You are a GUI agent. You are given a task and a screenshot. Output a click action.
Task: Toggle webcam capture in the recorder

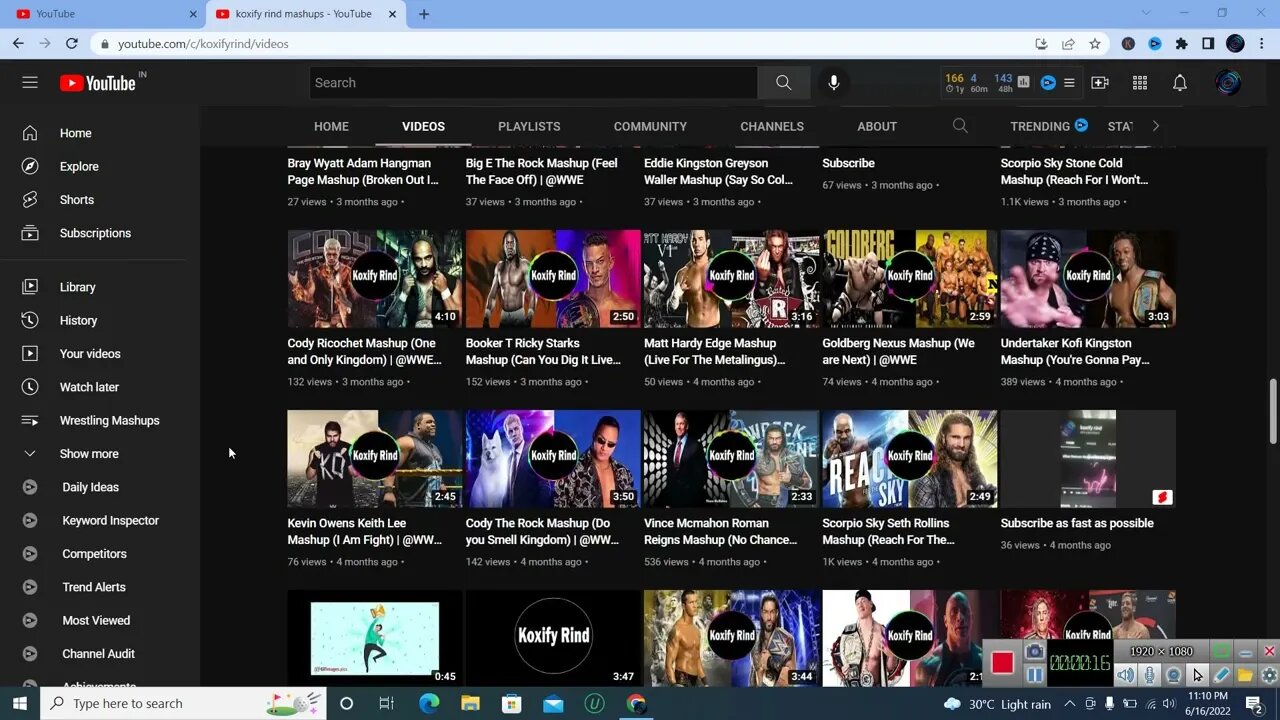pyautogui.click(x=1173, y=676)
